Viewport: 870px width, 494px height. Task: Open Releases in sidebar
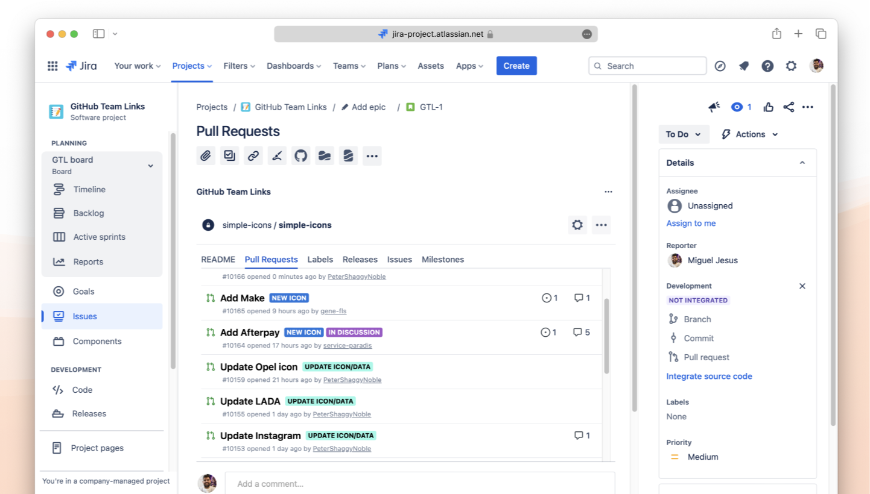(x=89, y=414)
